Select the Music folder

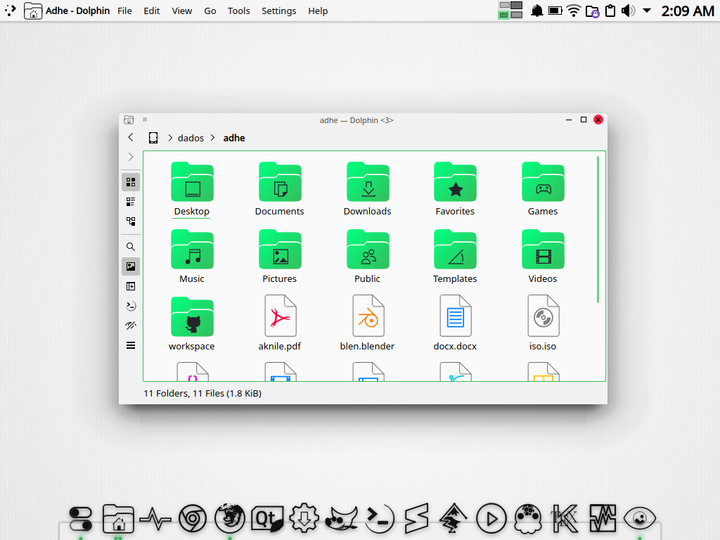coord(192,257)
